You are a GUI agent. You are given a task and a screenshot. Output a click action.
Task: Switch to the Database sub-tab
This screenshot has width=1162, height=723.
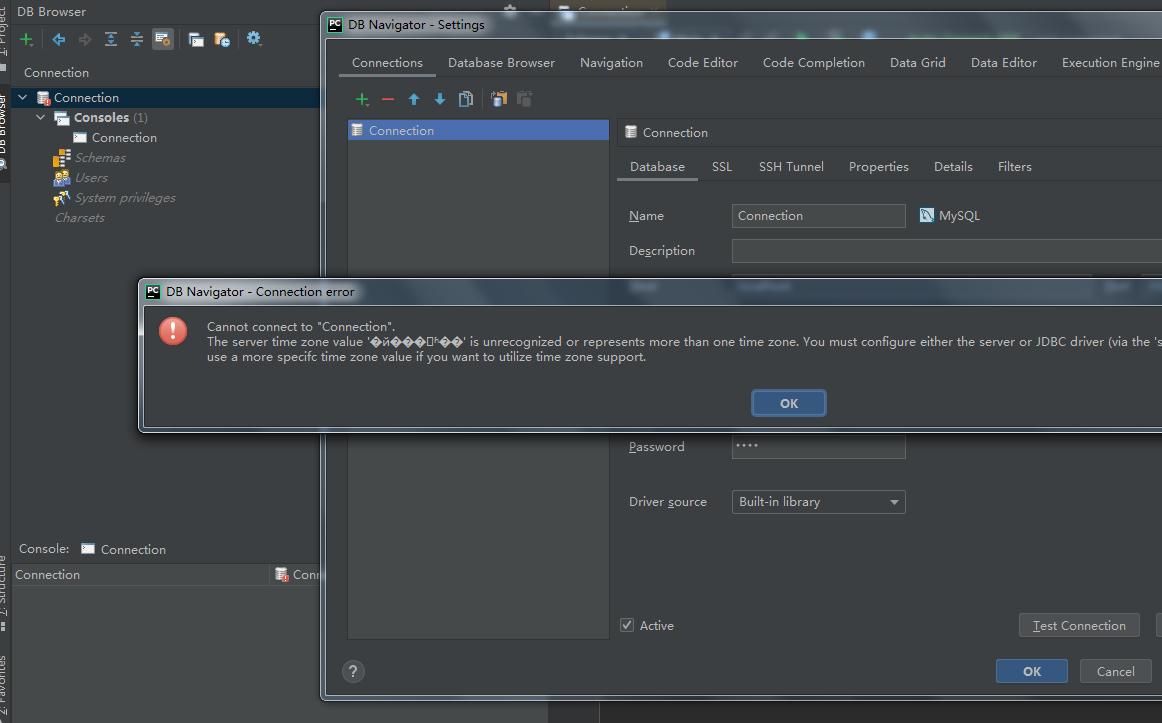pos(657,167)
